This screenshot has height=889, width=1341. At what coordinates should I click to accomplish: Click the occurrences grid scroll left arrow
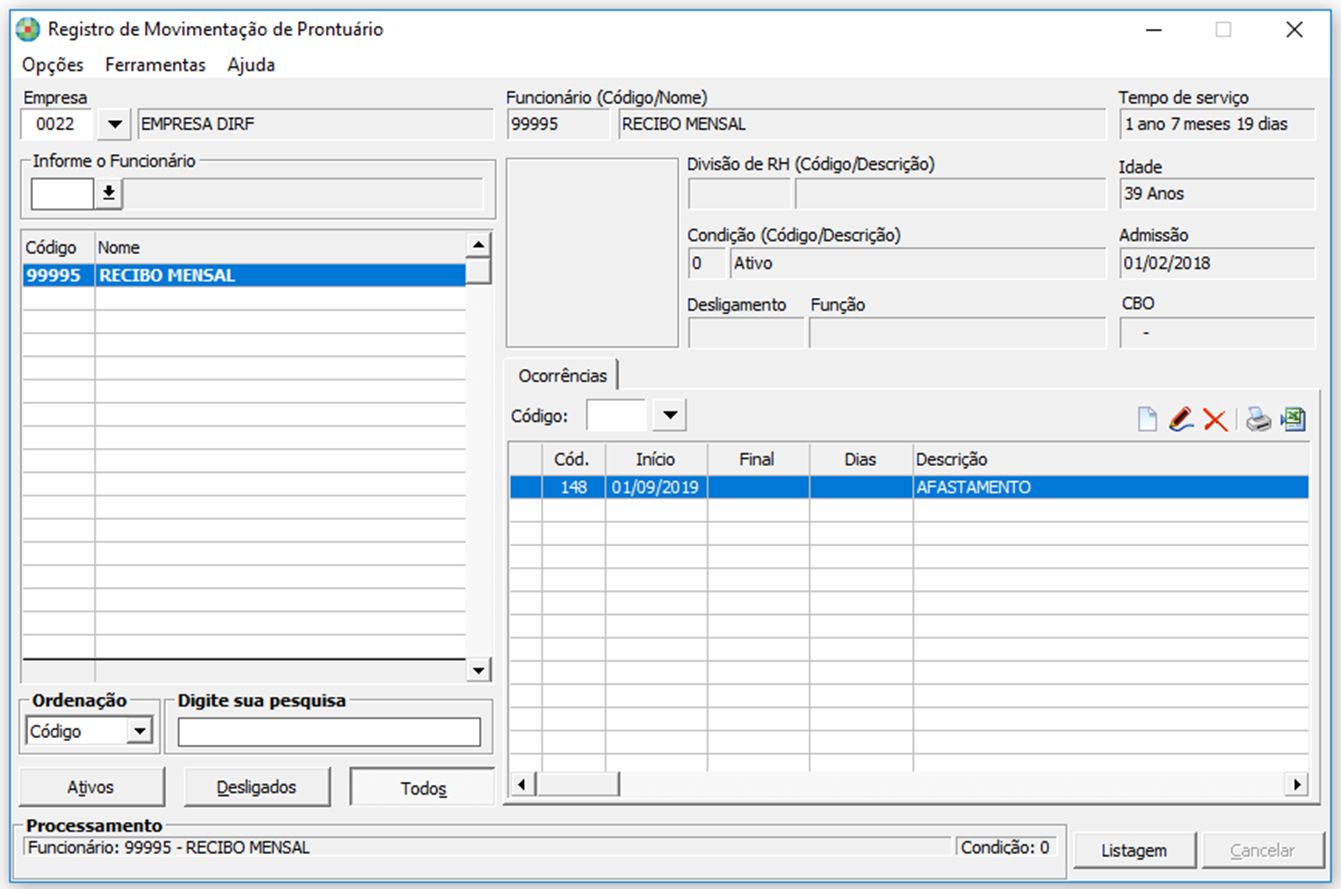(520, 784)
